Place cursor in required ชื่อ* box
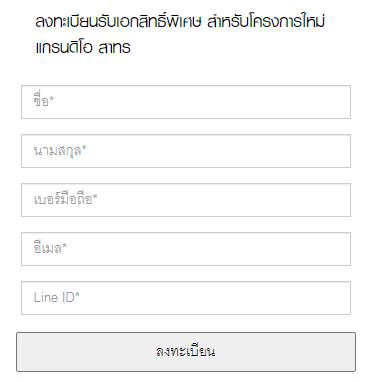Viewport: 372px width, 382px height. [186, 102]
